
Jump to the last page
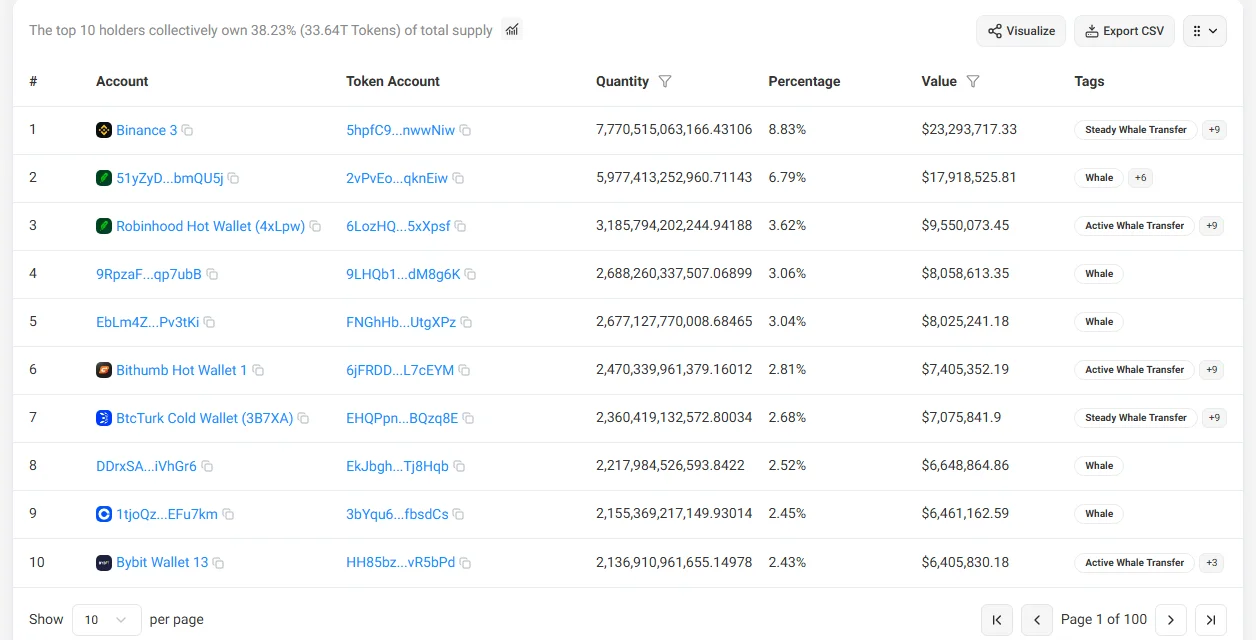point(1211,620)
